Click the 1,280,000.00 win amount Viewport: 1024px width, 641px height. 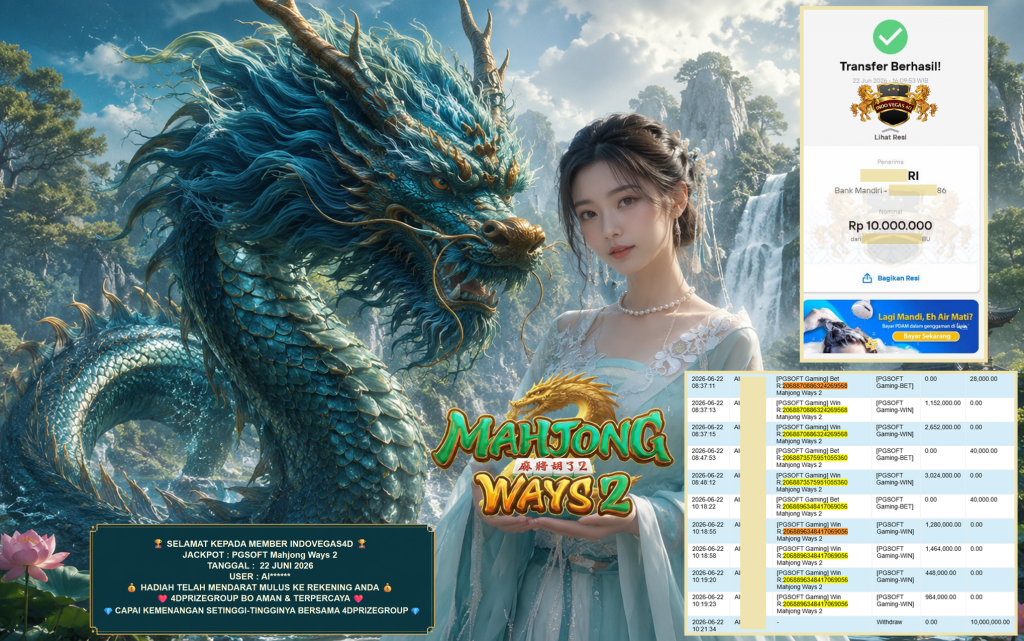pyautogui.click(x=942, y=524)
